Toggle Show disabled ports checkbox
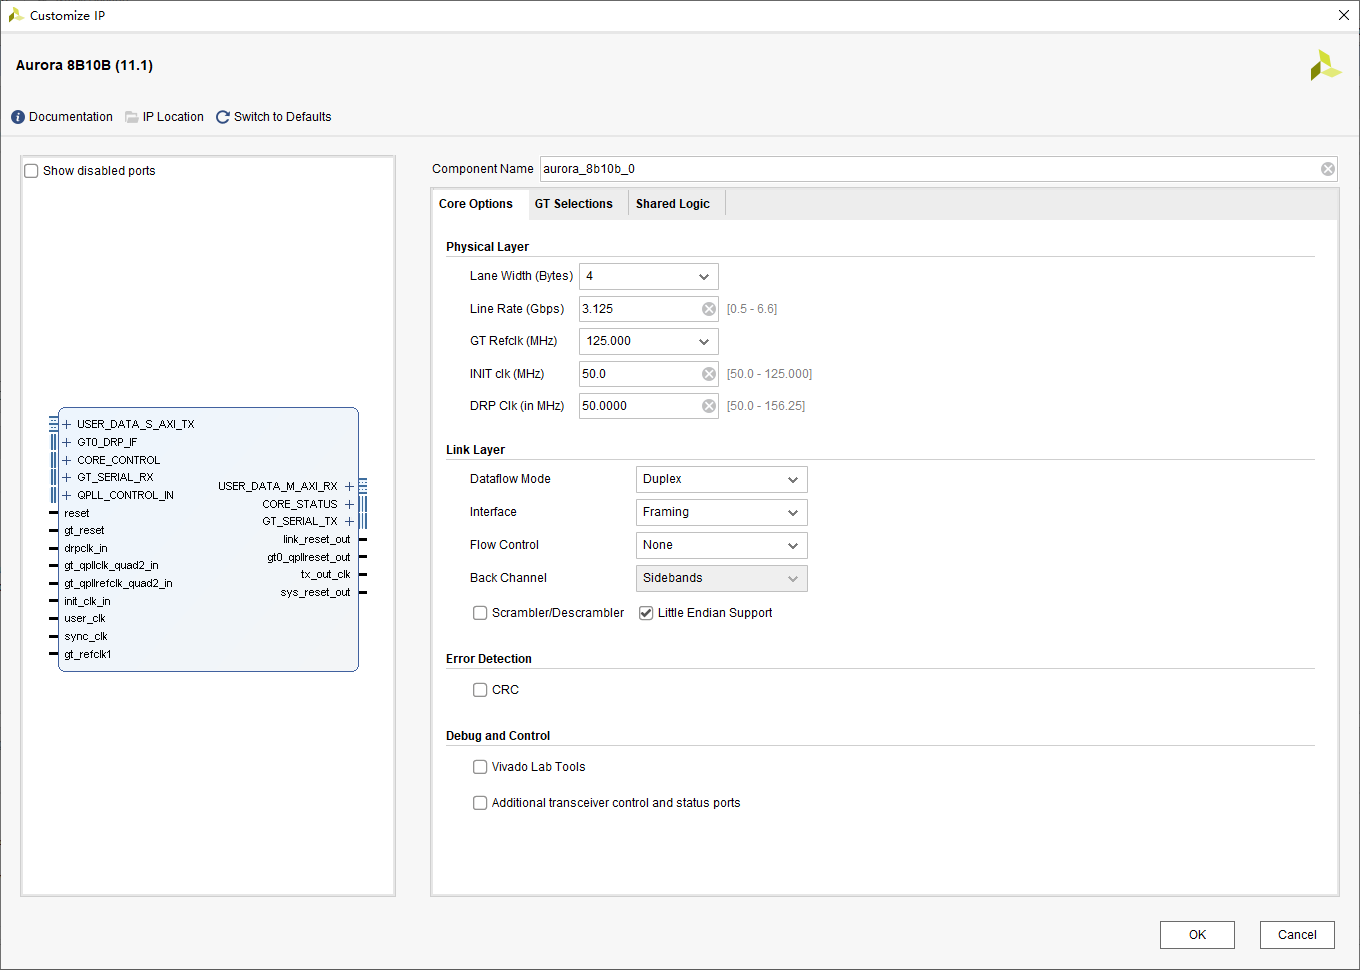Viewport: 1360px width, 970px height. coord(31,171)
